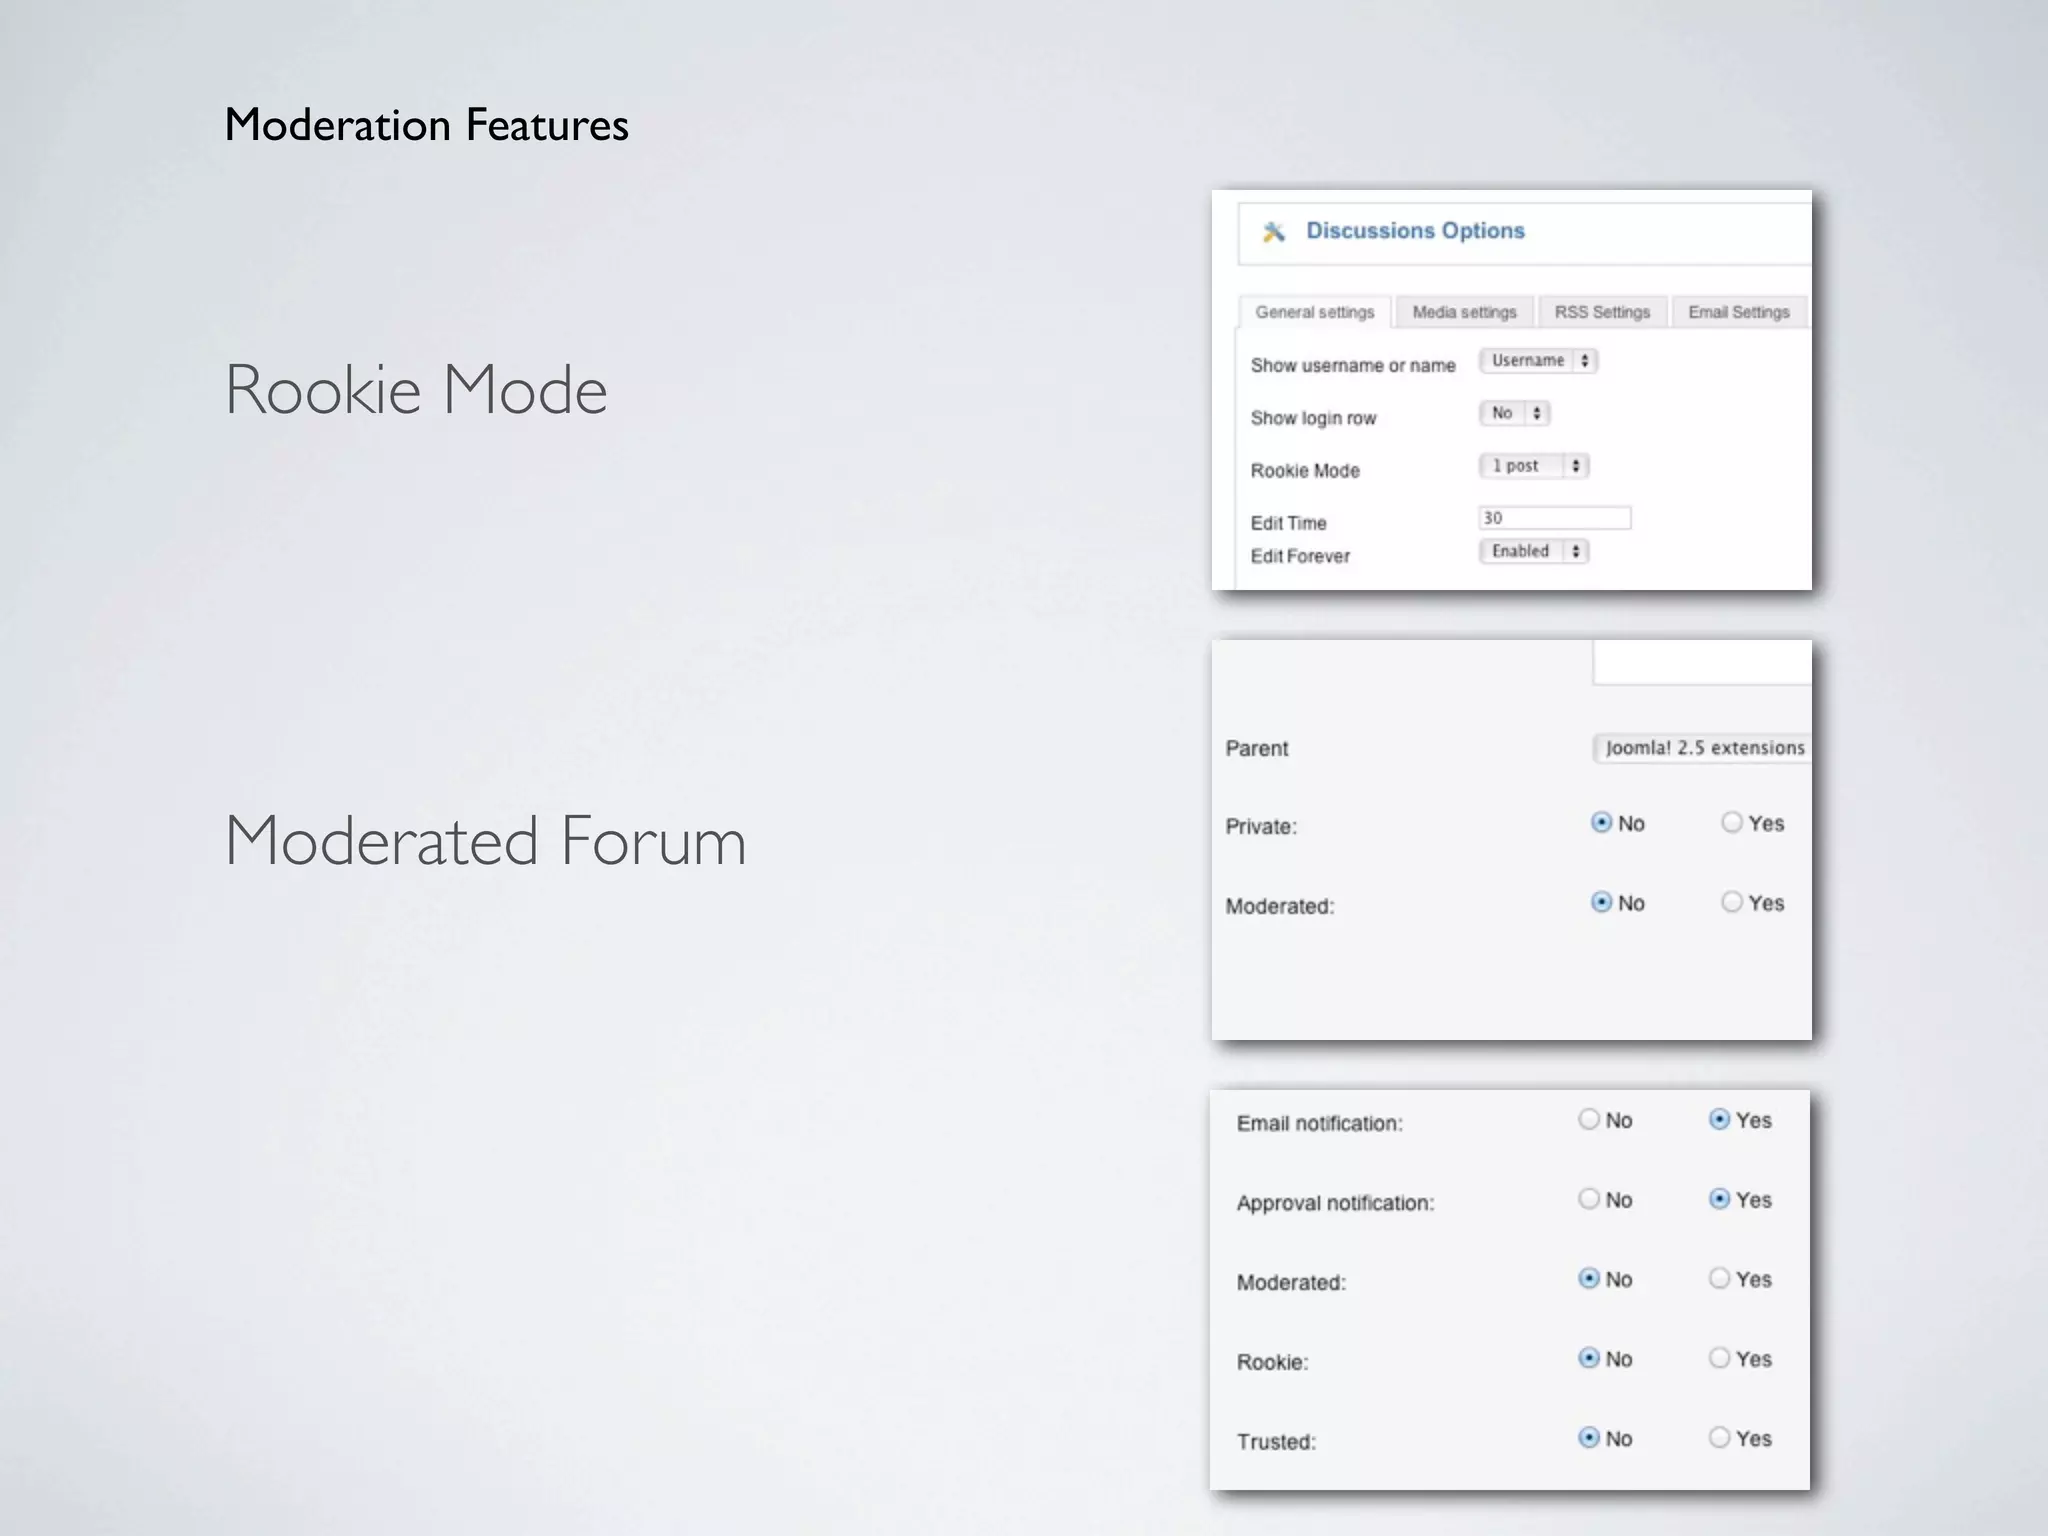
Task: Select No for Email notification
Action: coord(1589,1120)
